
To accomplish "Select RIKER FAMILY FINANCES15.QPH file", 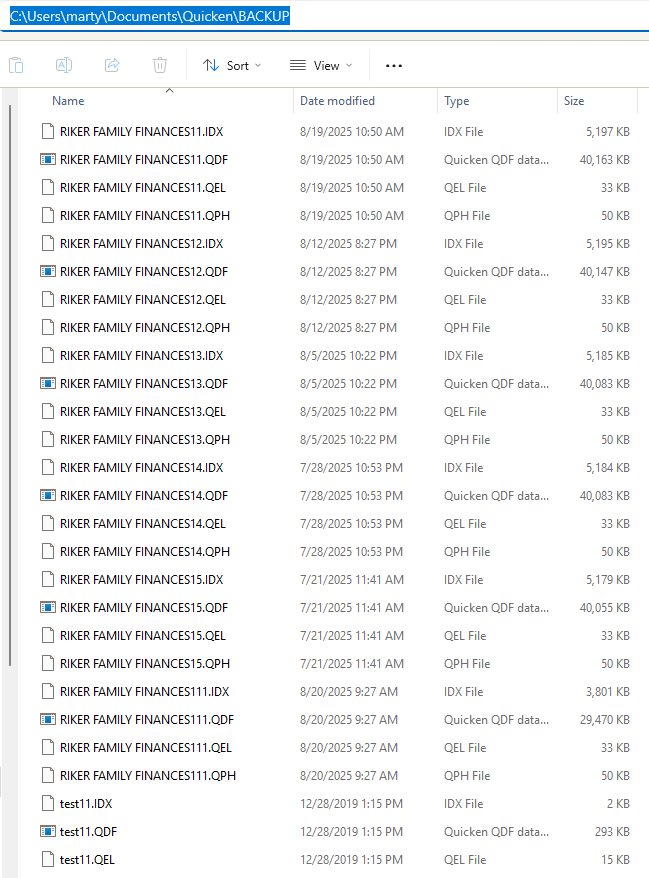I will coord(336,664).
